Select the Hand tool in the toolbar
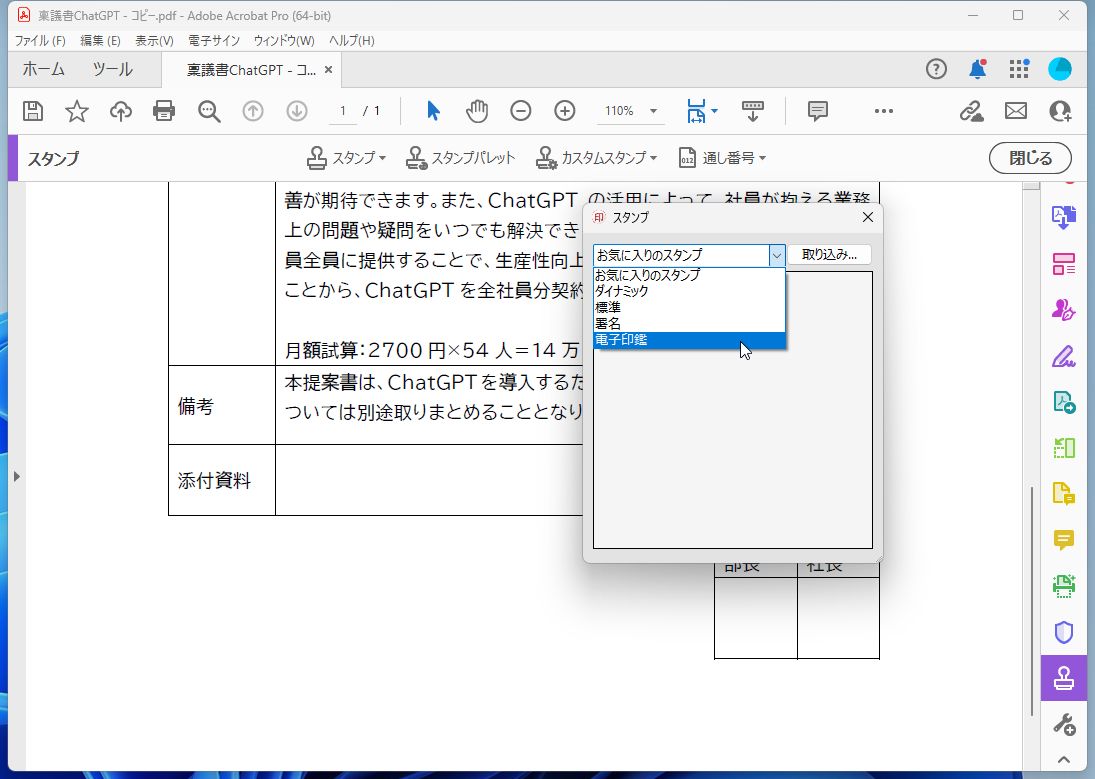The height and width of the screenshot is (779, 1095). click(x=477, y=111)
